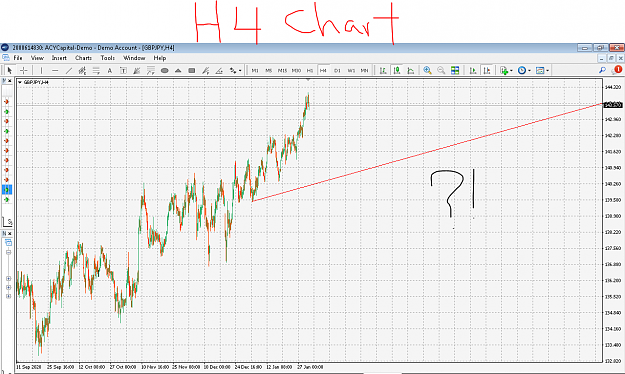Switch to M15 timeframe
Screen dimensions: 625x374
point(282,71)
